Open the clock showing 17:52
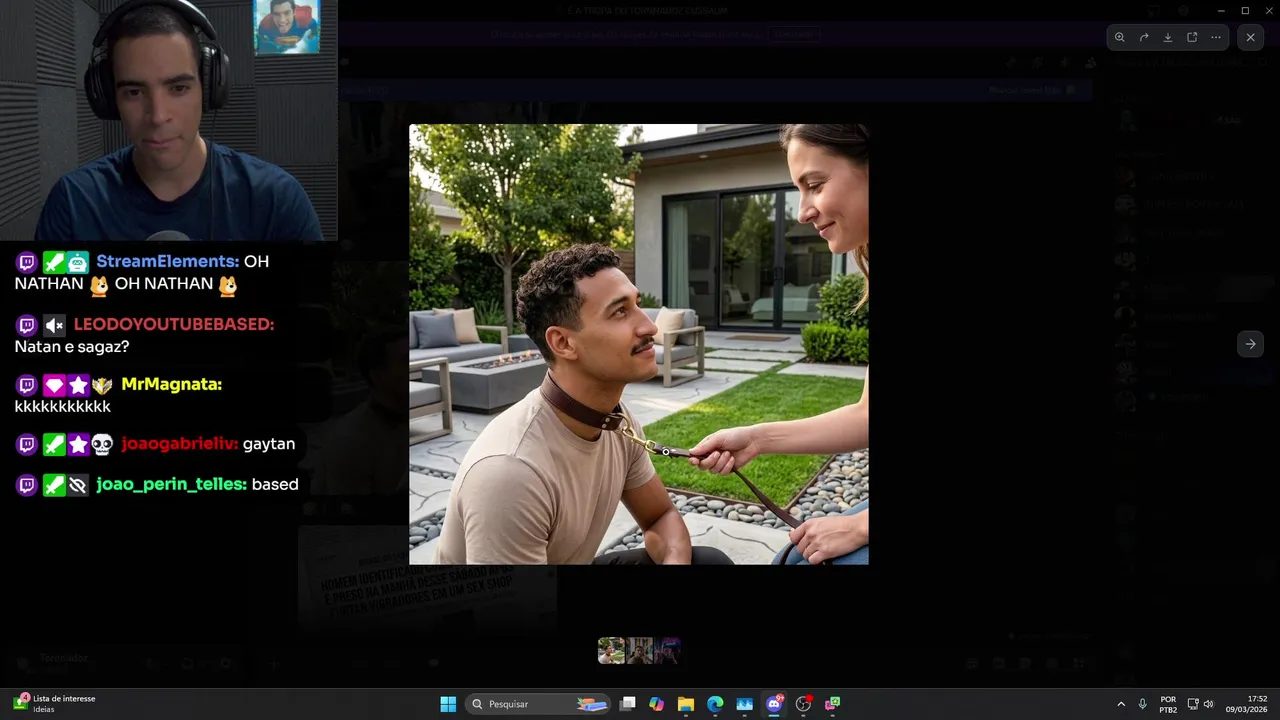The height and width of the screenshot is (720, 1280). click(x=1247, y=704)
